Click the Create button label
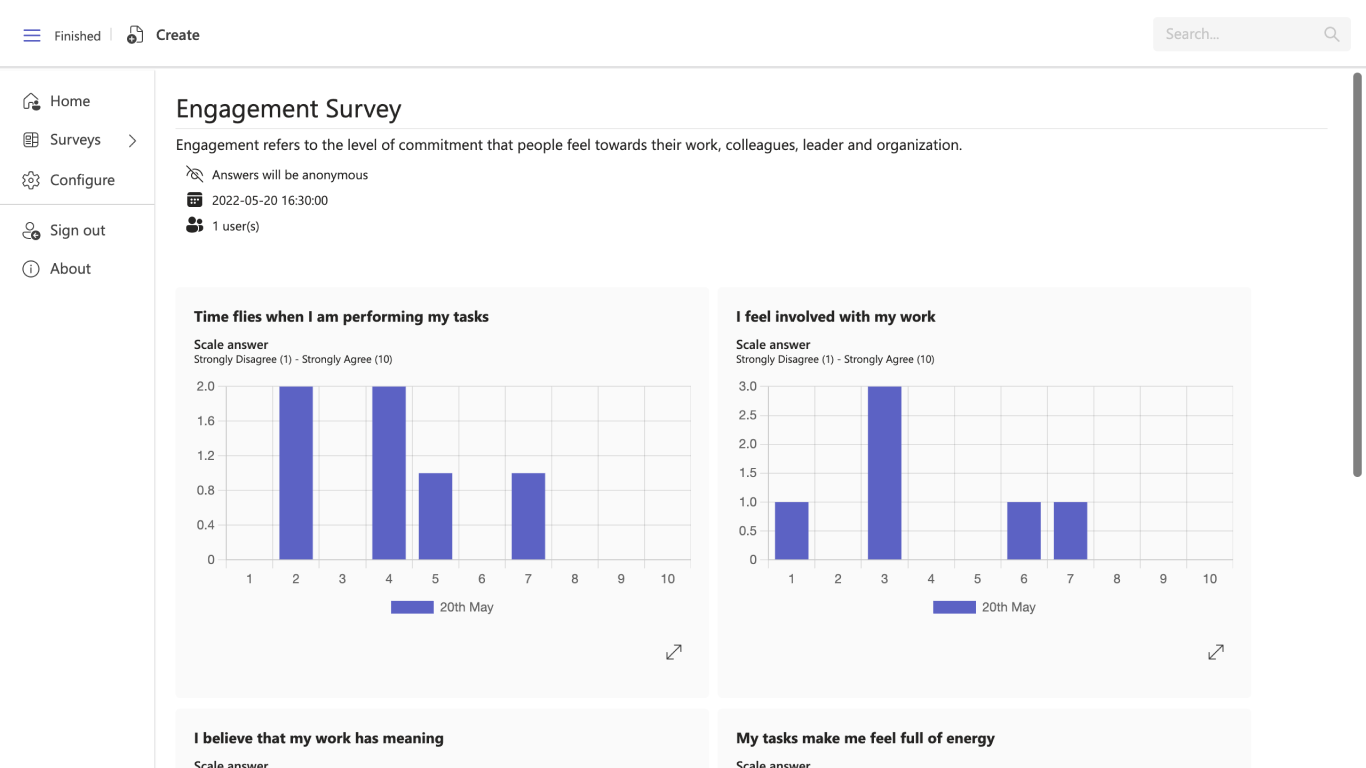 (x=178, y=35)
